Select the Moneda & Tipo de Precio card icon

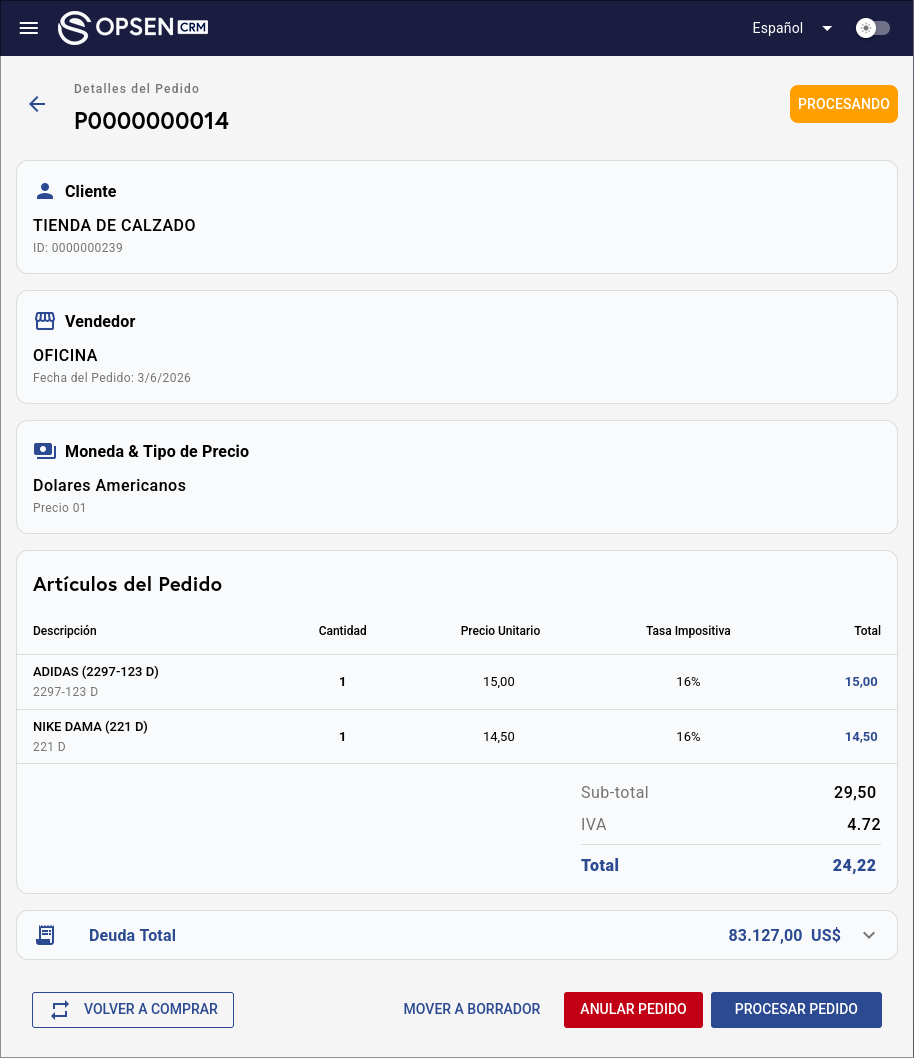pyautogui.click(x=44, y=450)
